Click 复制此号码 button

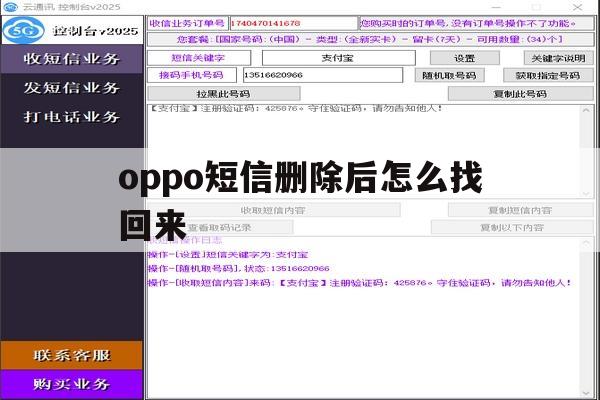tap(521, 94)
